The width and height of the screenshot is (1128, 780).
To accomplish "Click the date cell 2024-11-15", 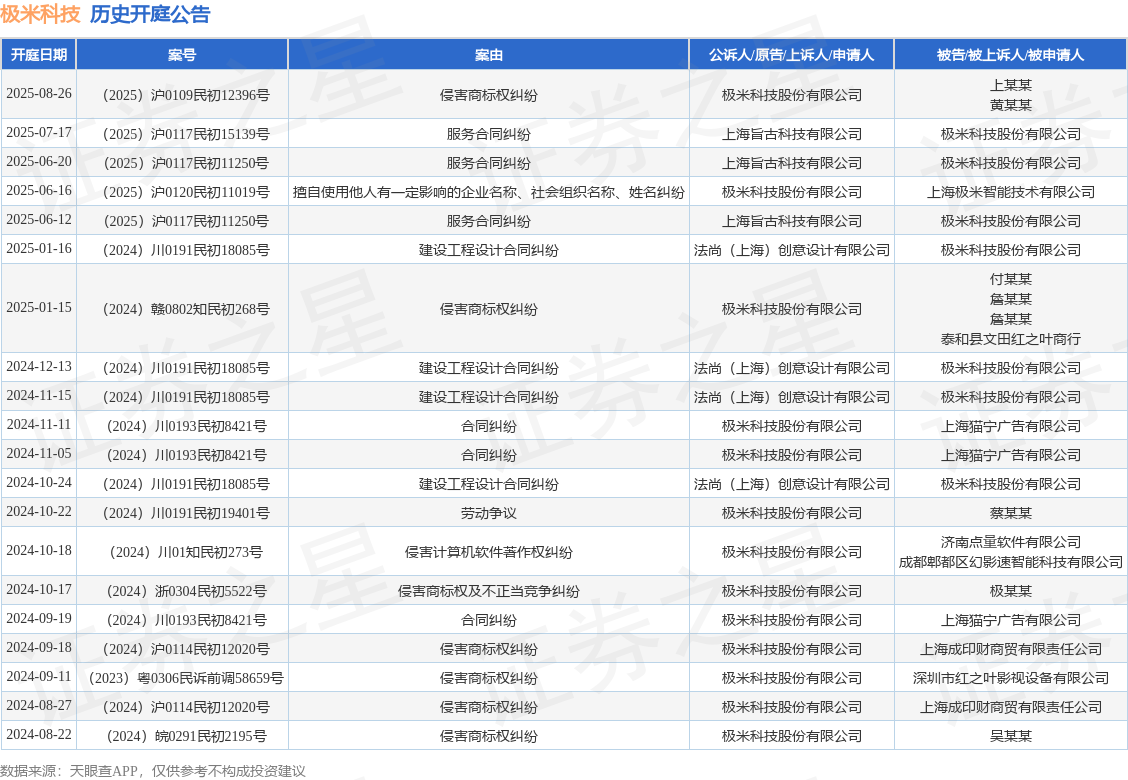I will [39, 395].
